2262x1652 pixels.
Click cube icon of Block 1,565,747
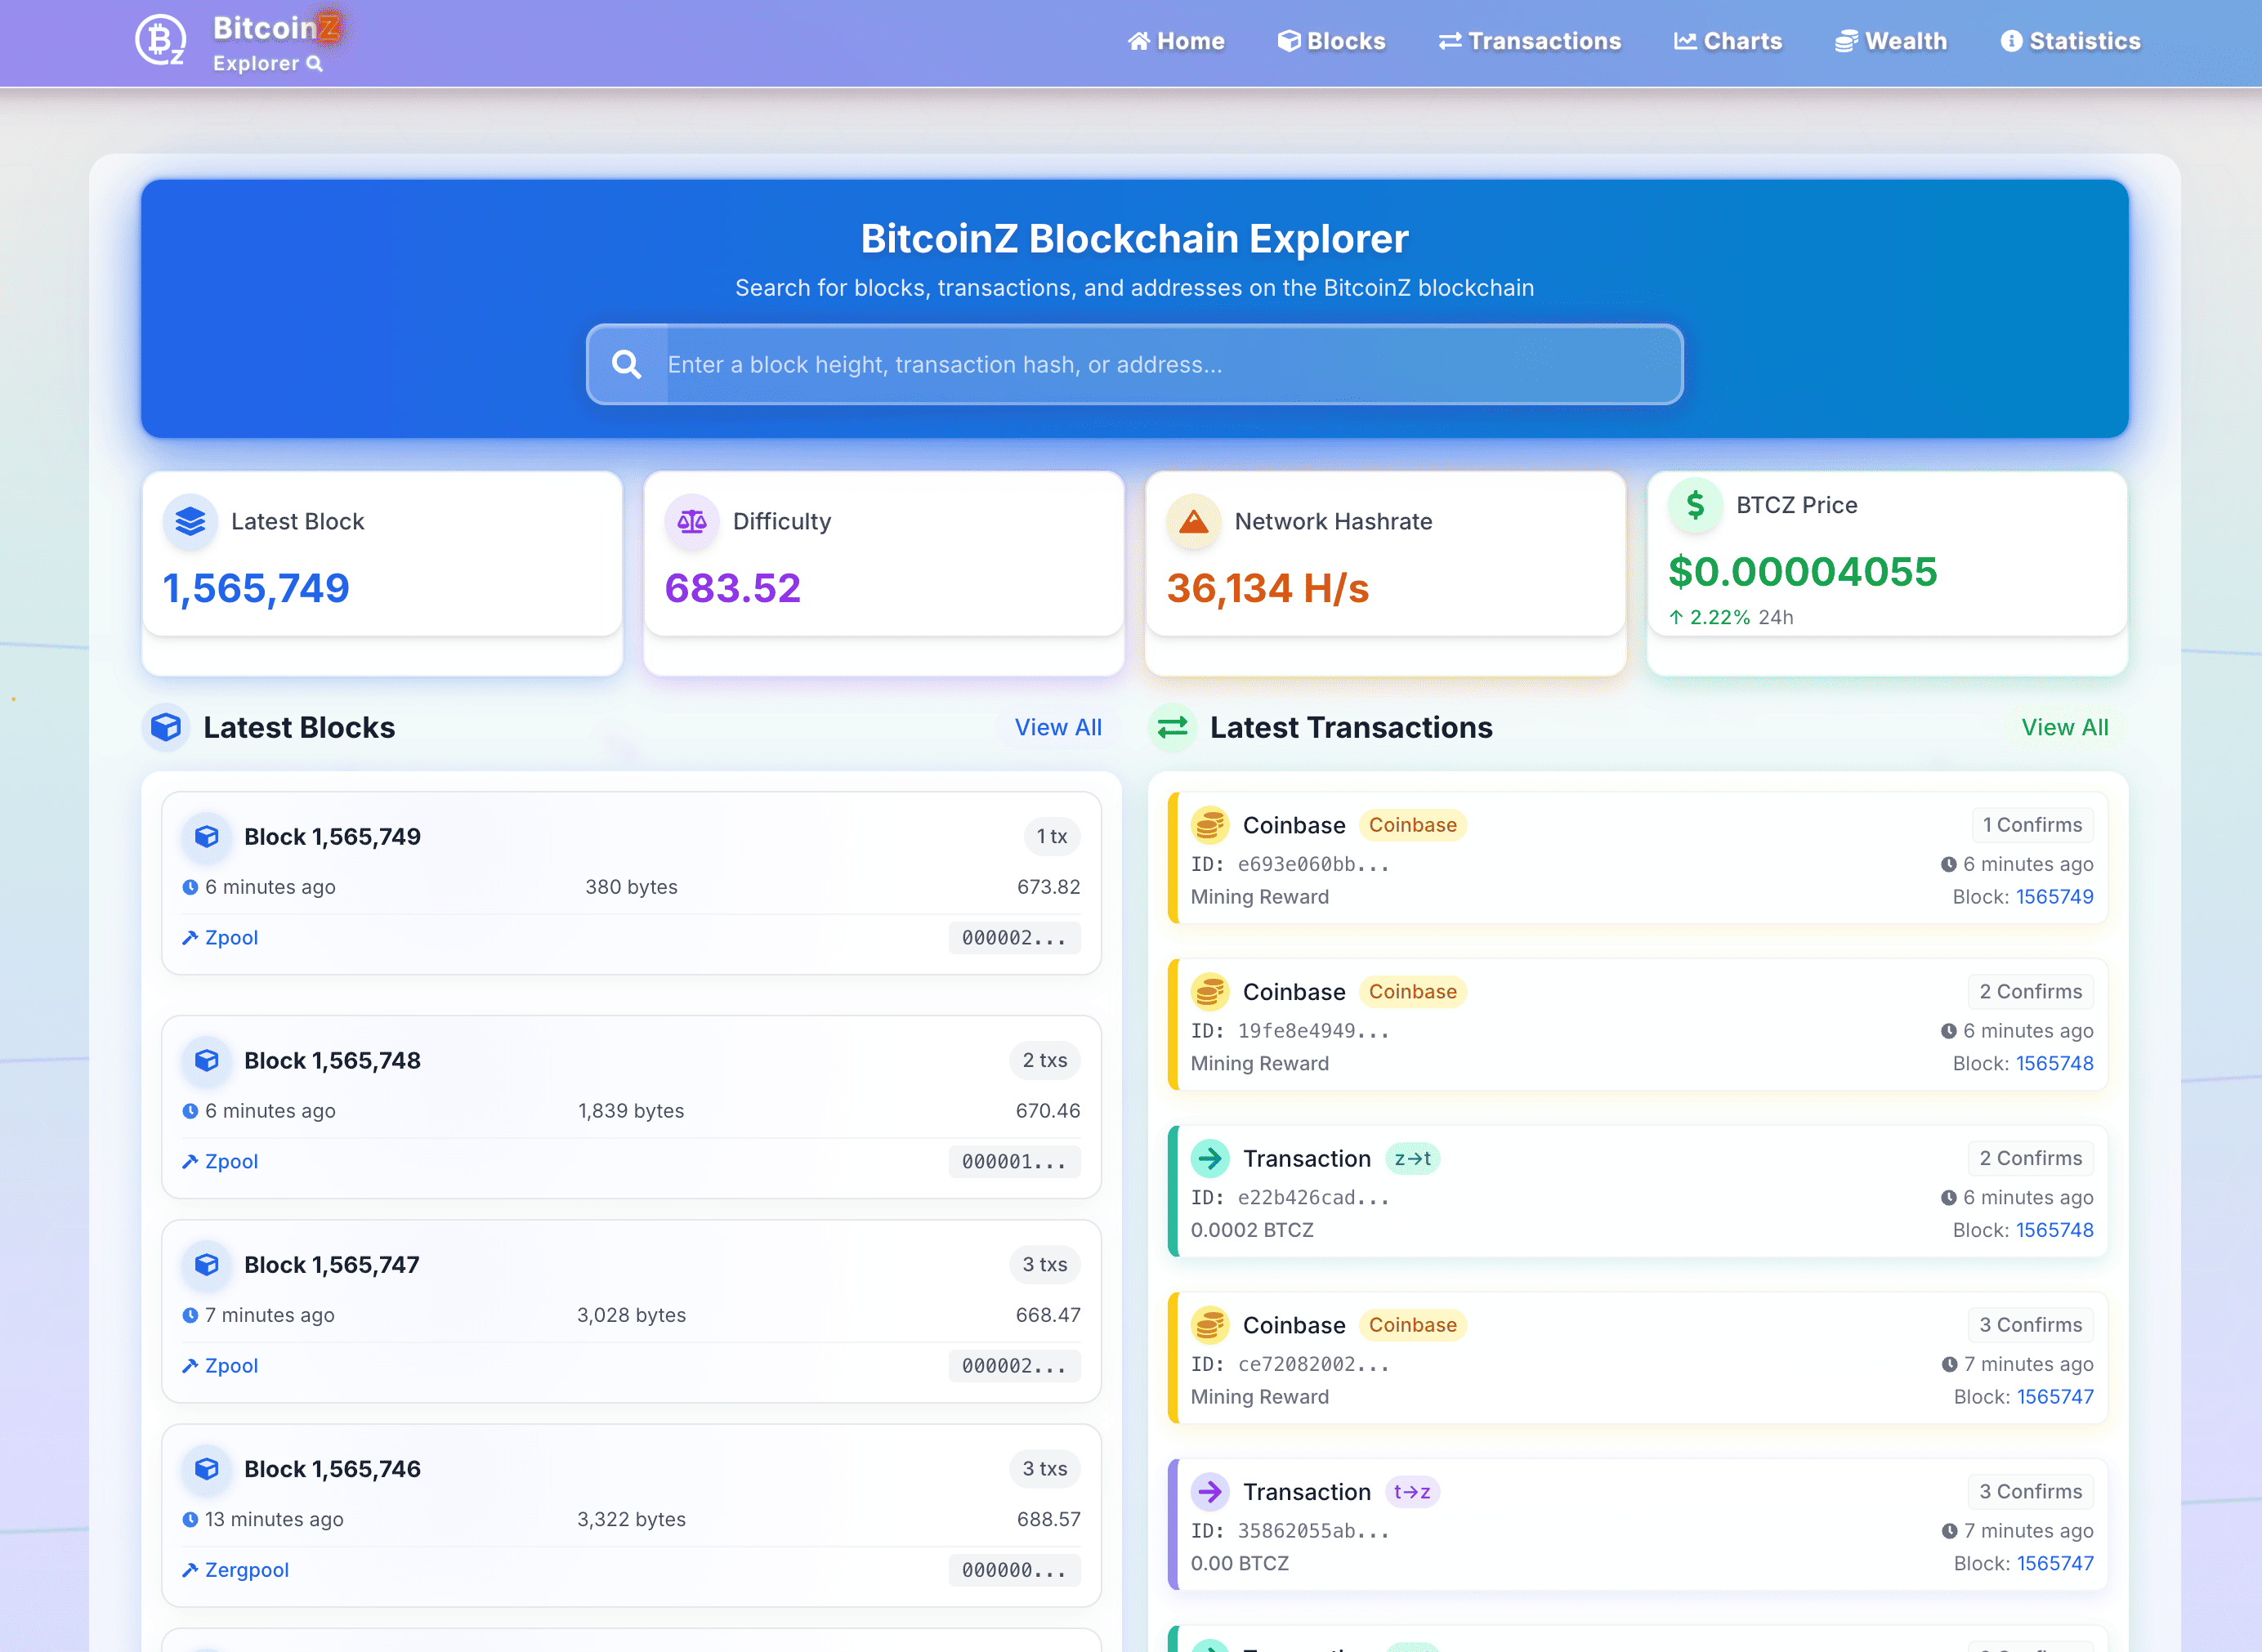pos(207,1264)
